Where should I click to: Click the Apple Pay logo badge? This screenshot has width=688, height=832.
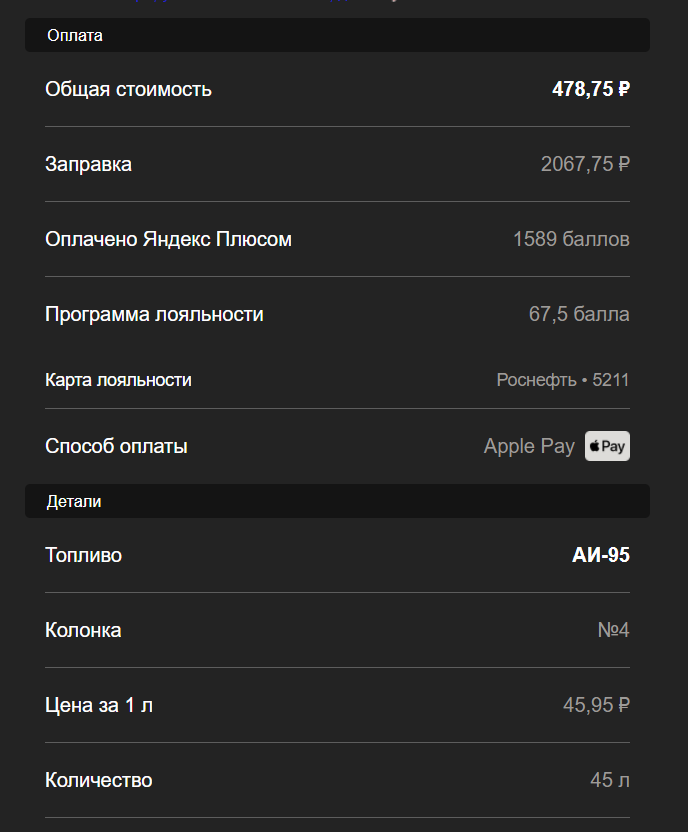(607, 446)
